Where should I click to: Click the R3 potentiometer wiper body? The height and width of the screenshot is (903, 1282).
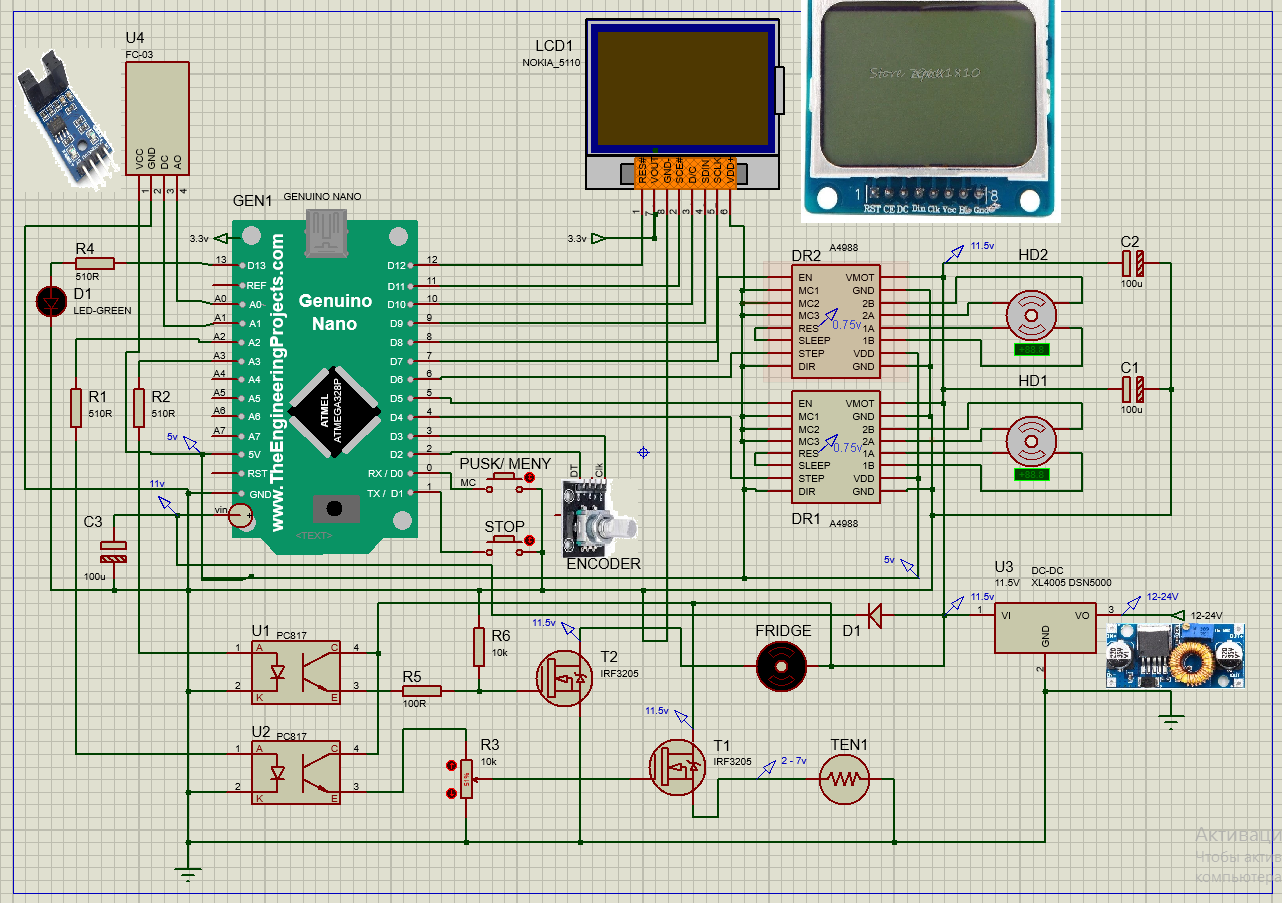coord(466,781)
